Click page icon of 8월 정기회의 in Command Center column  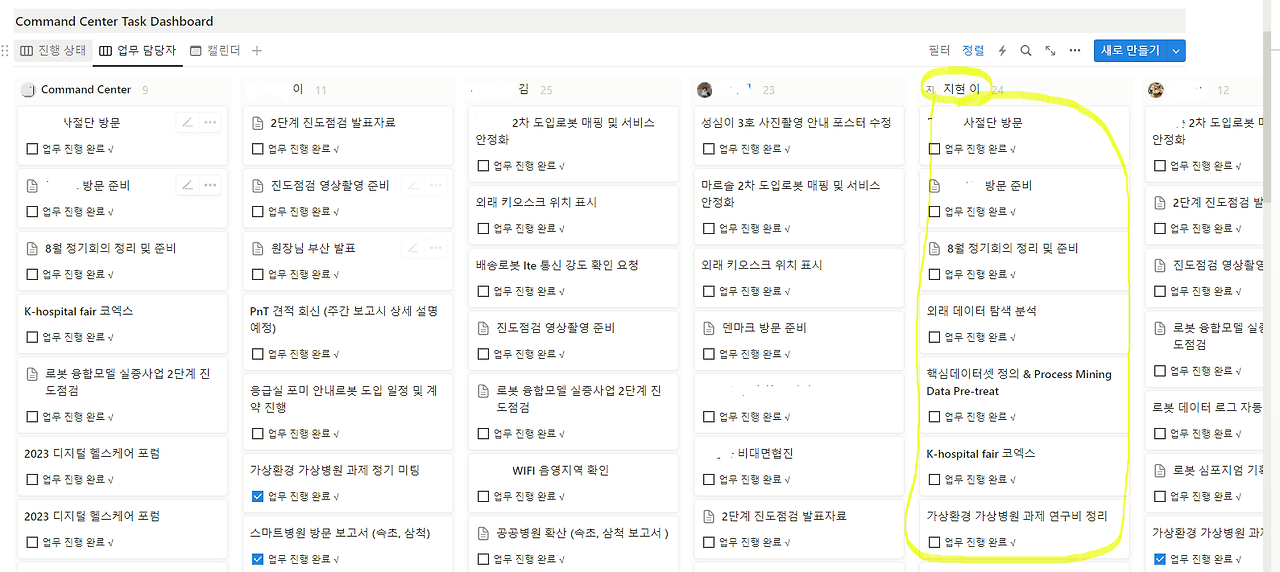click(32, 248)
